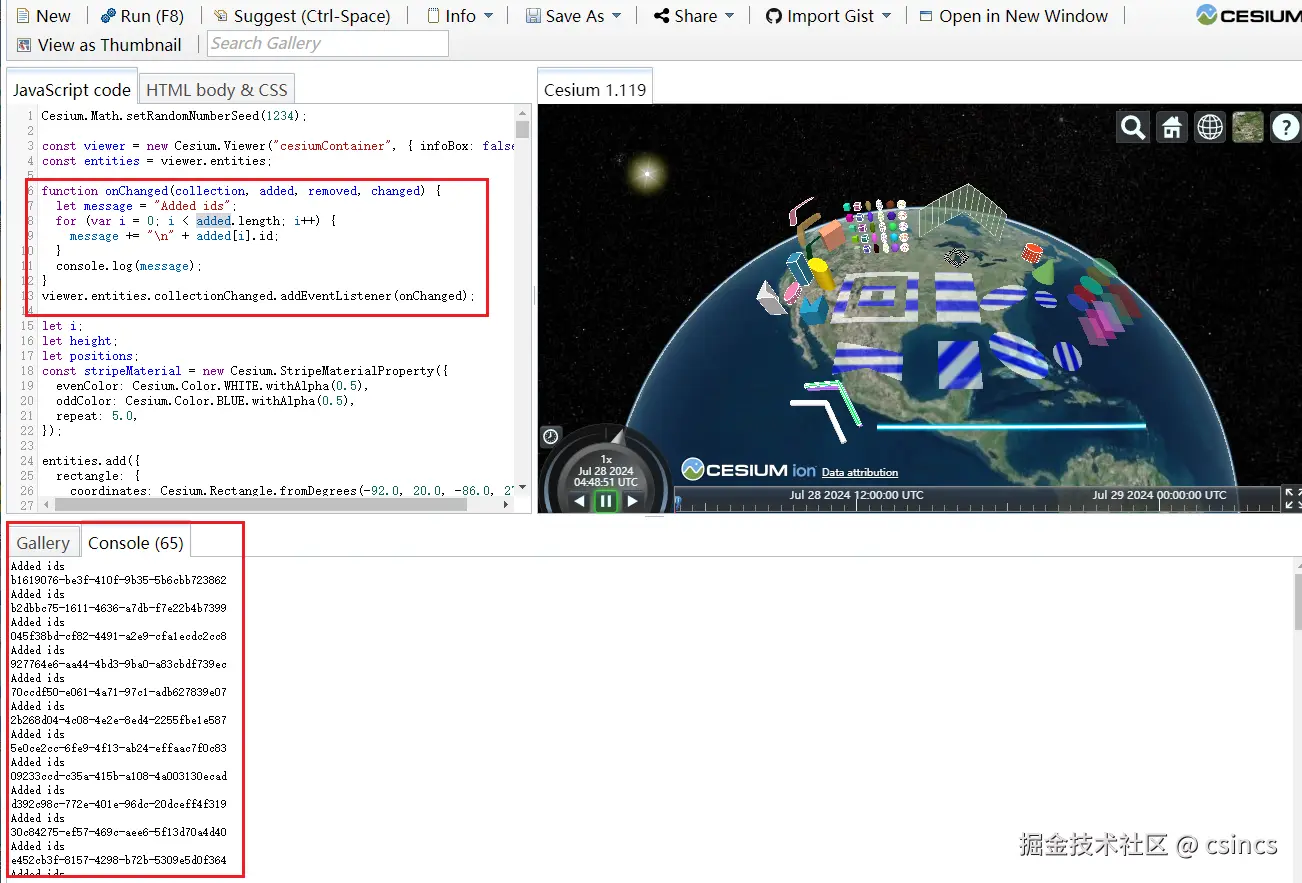Open the navigation help question-mark icon
1302x883 pixels.
coord(1285,127)
